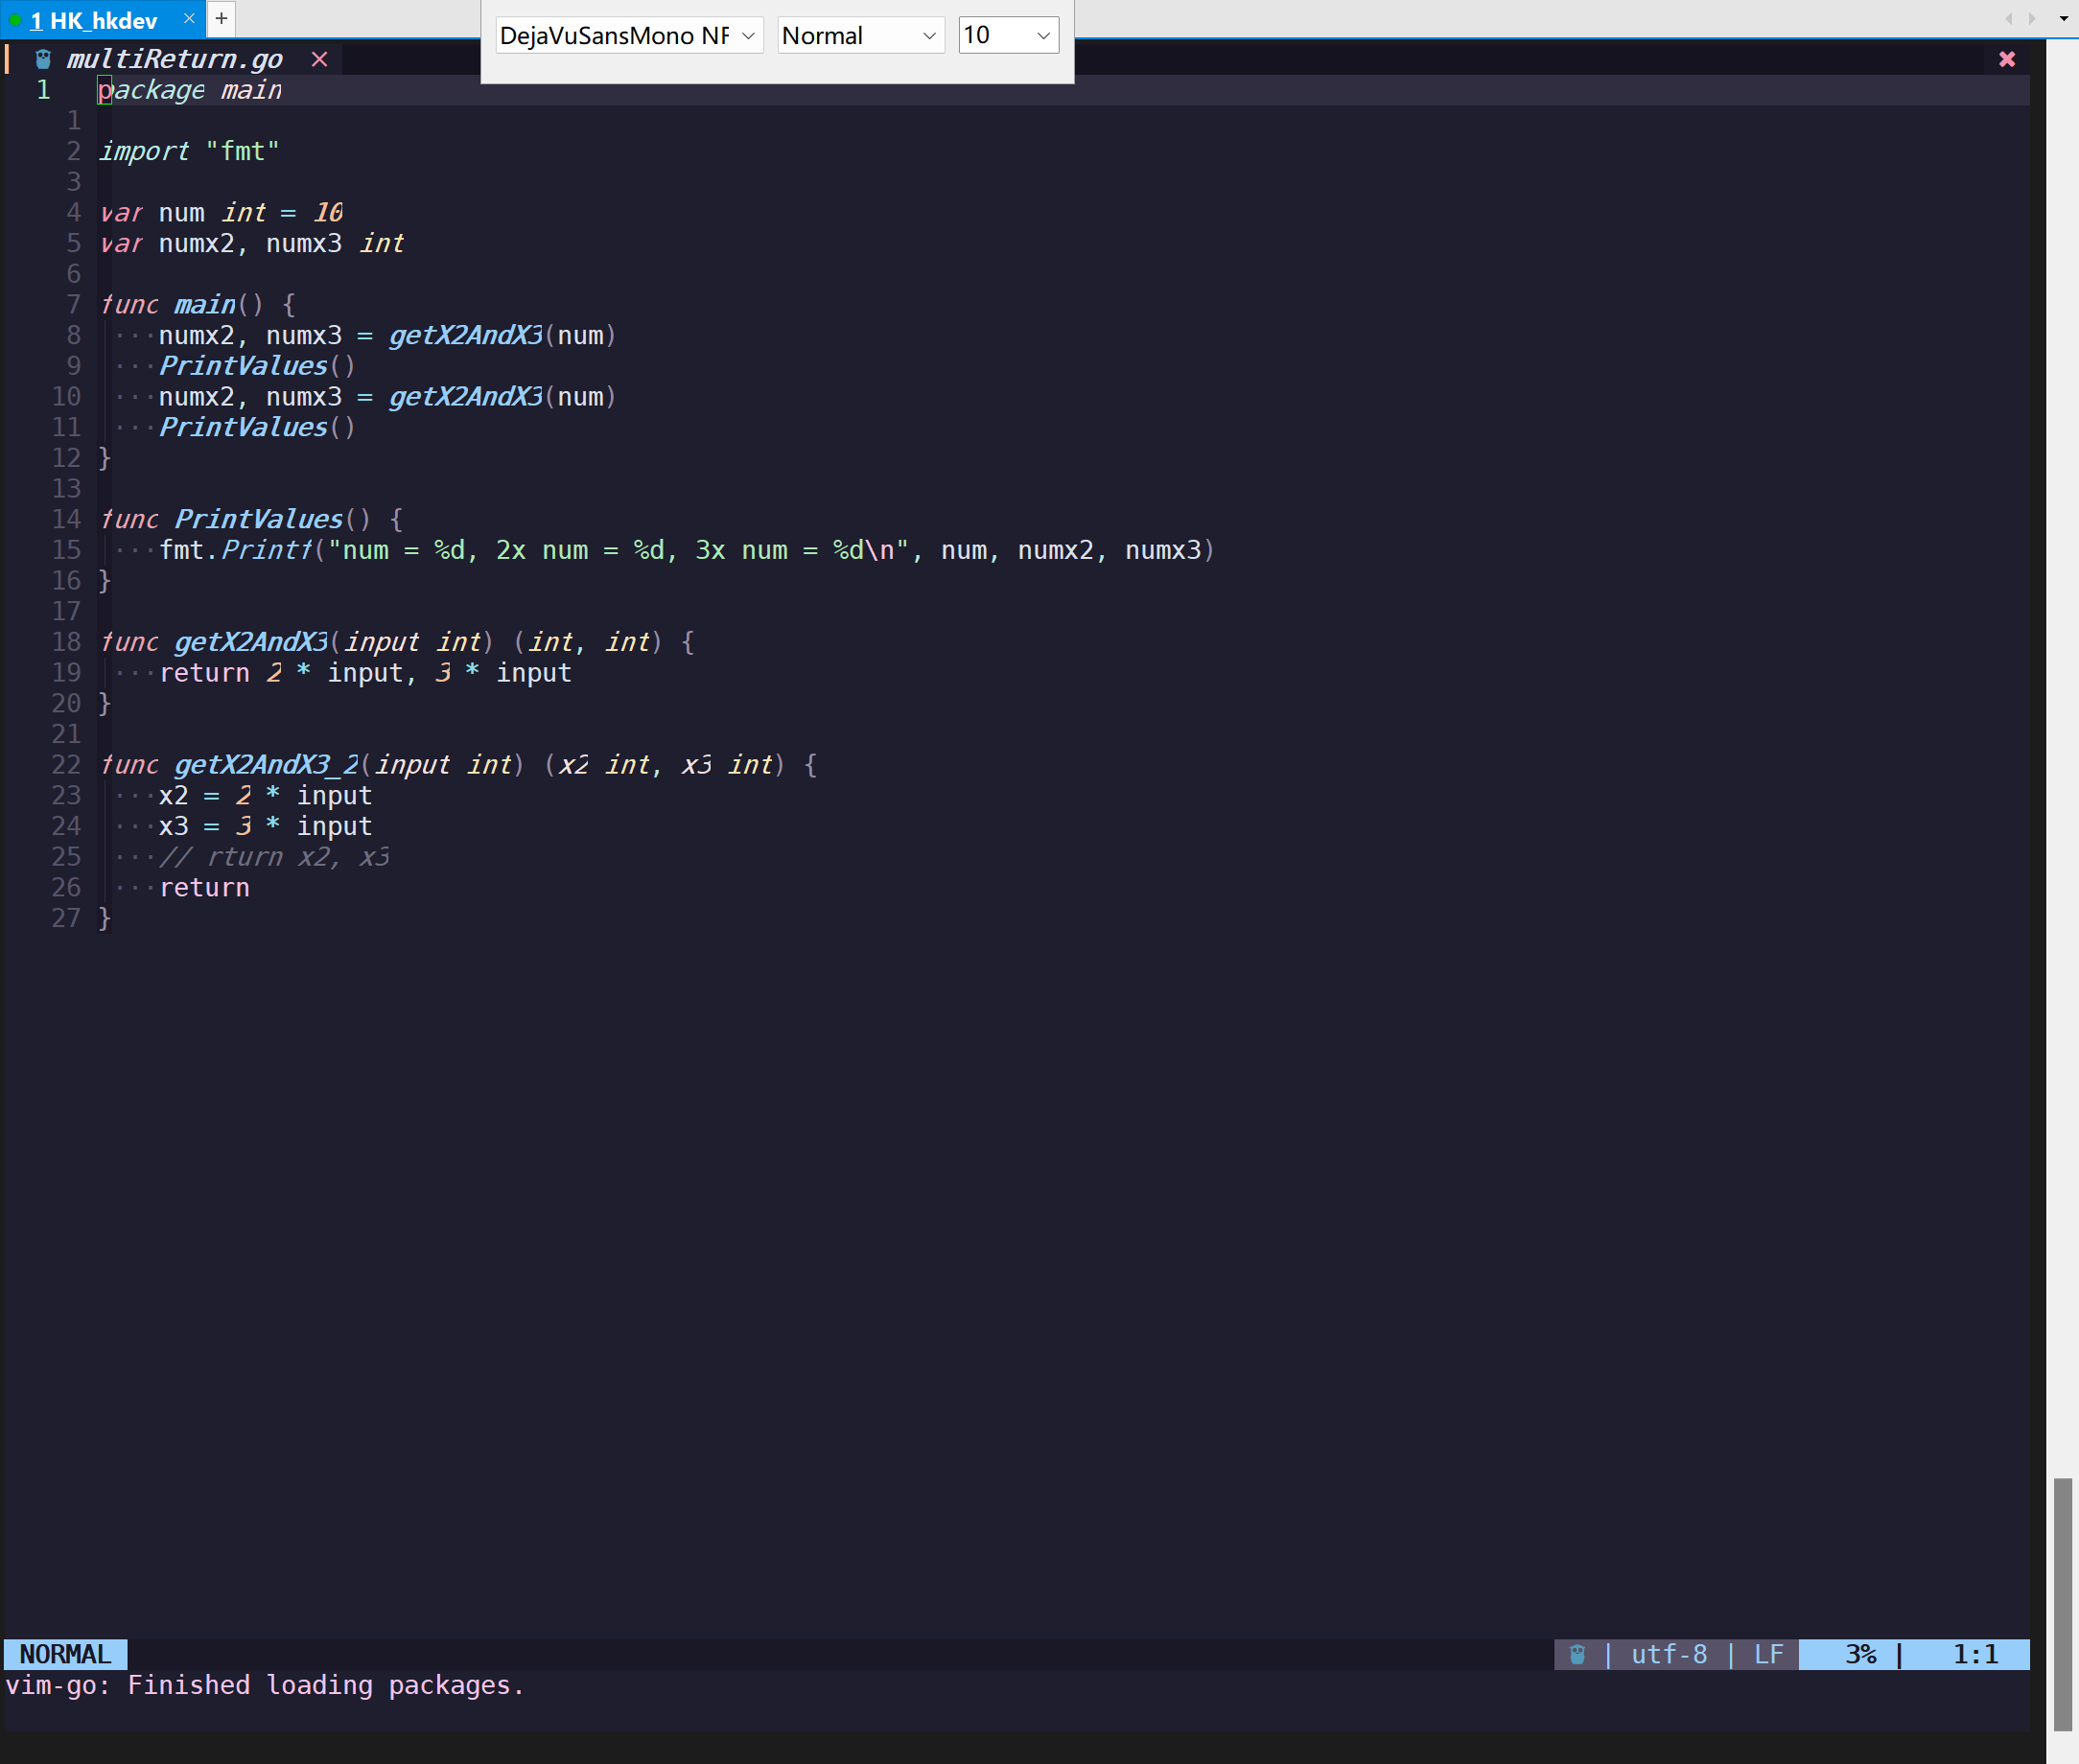Click the 1:1 cursor position indicator
Image resolution: width=2079 pixels, height=1764 pixels.
pos(1975,1654)
